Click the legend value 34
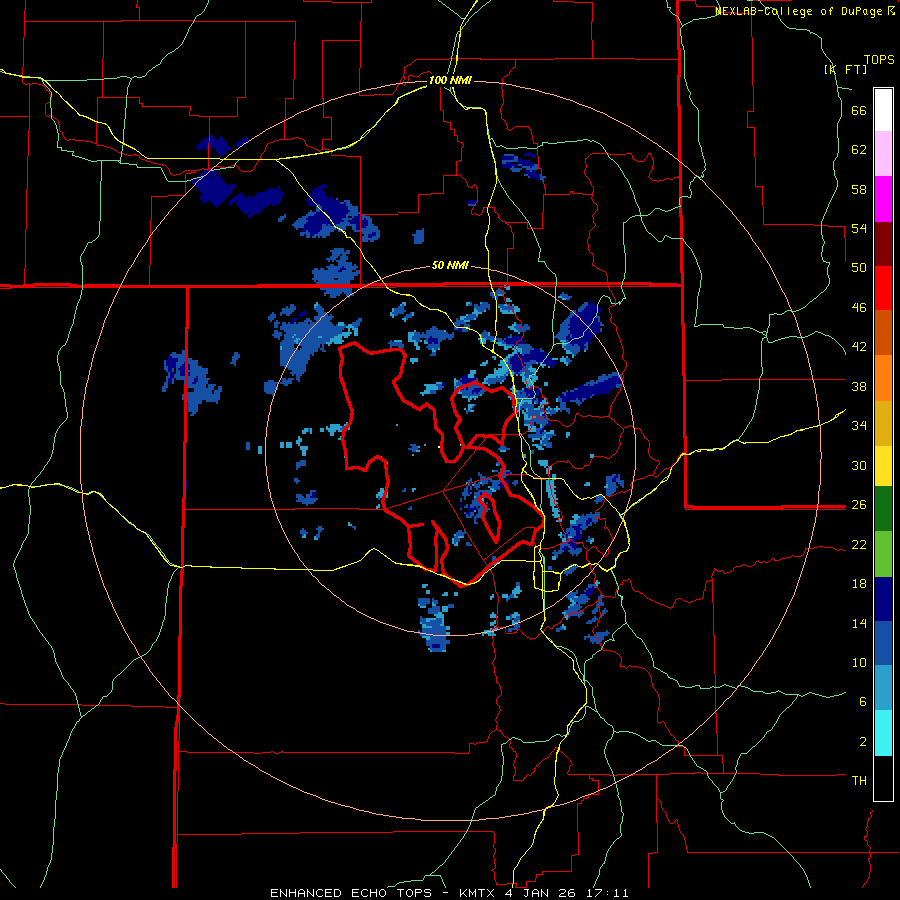This screenshot has height=900, width=900. 859,426
